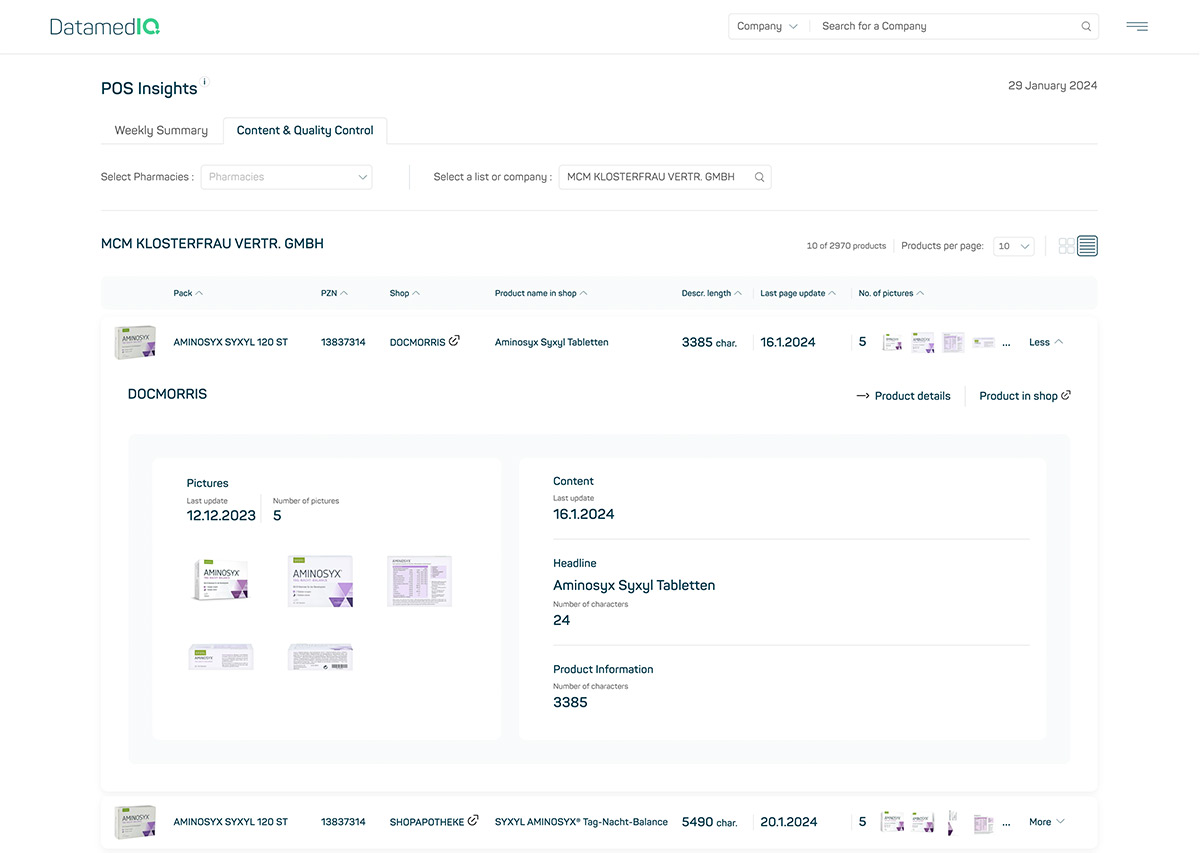Open Products per page dropdown
Viewport: 1200px width, 853px height.
(x=1013, y=246)
